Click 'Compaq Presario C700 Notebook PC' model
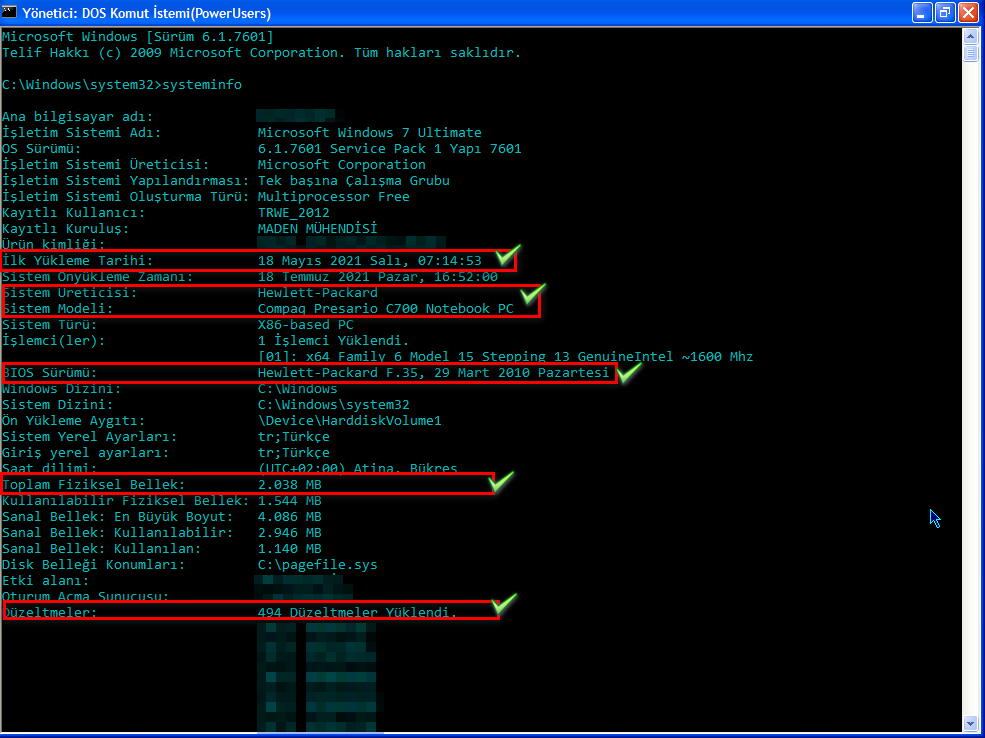The image size is (985, 738). (x=386, y=309)
